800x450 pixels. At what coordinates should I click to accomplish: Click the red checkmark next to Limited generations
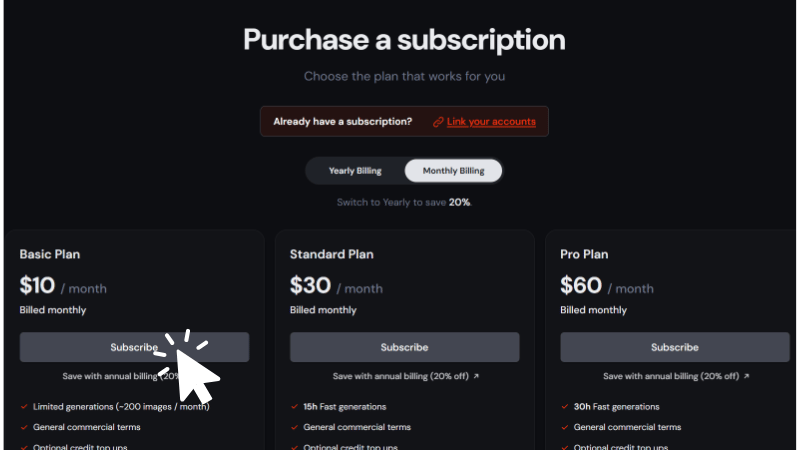24,407
